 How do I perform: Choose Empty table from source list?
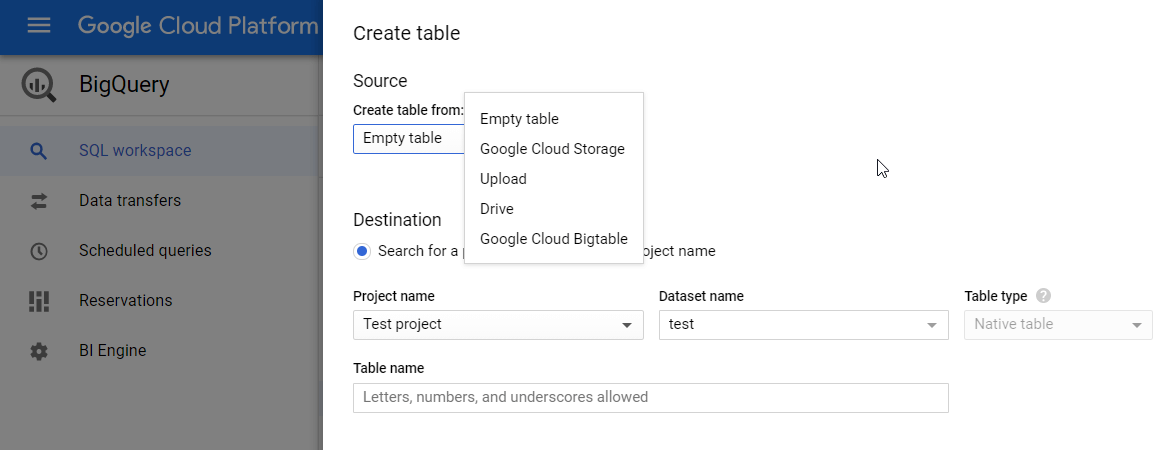553,119
